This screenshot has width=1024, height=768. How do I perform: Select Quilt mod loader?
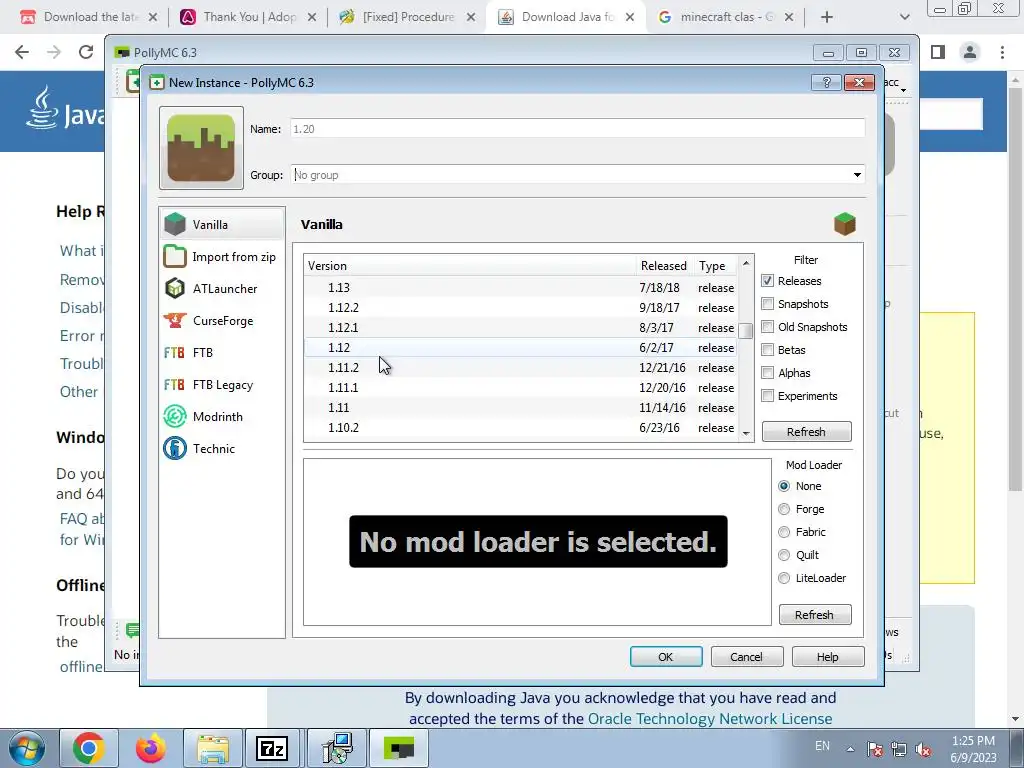[784, 555]
